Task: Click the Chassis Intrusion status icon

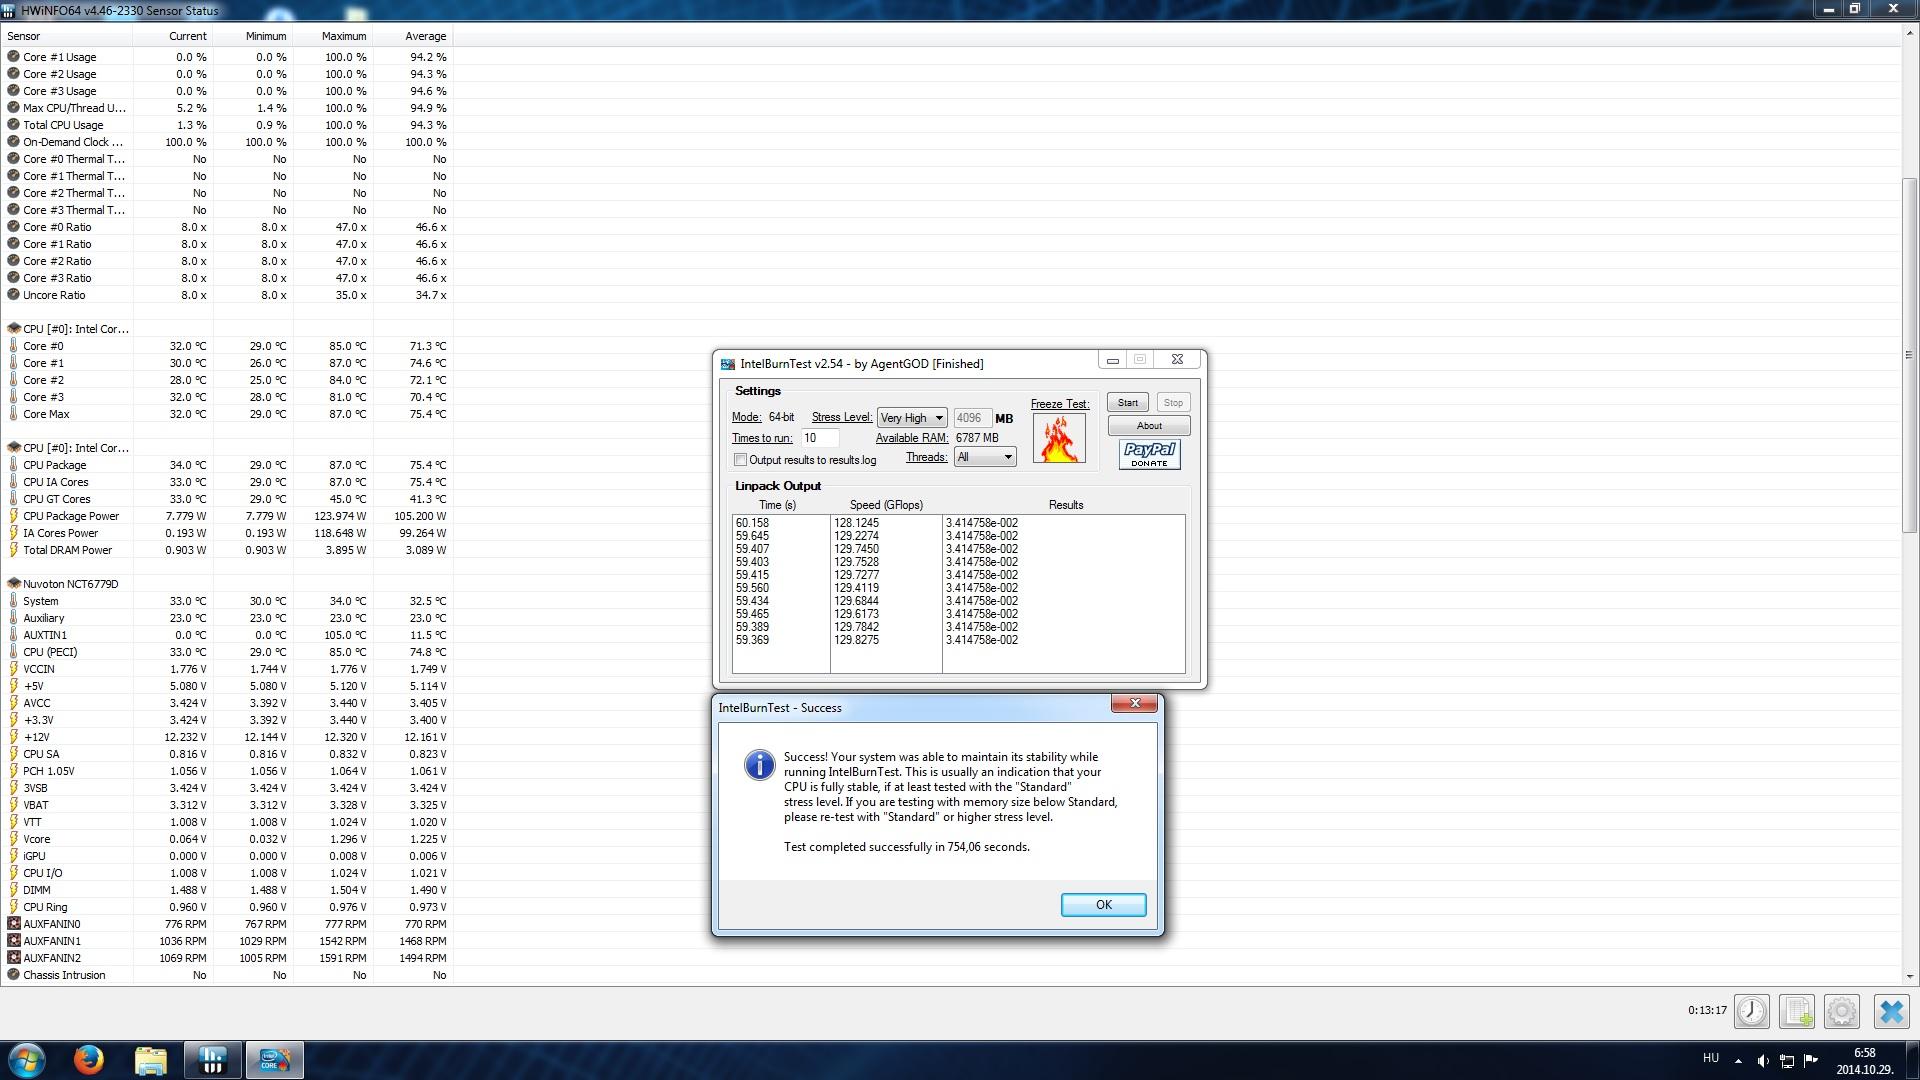Action: (x=14, y=975)
